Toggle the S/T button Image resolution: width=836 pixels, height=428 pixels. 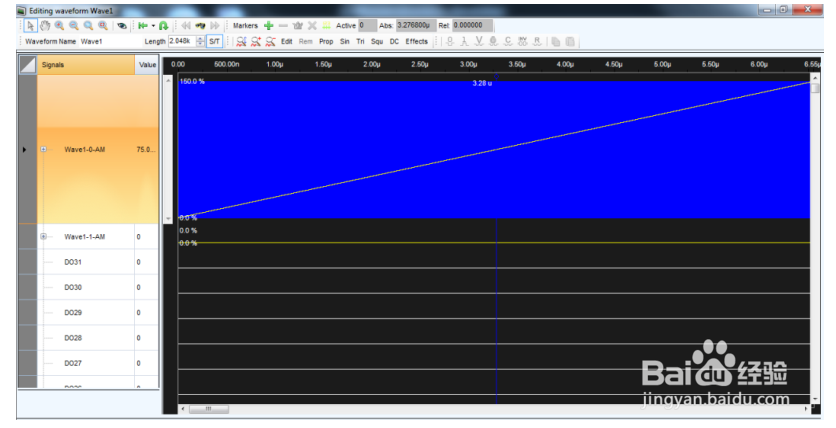[x=214, y=41]
